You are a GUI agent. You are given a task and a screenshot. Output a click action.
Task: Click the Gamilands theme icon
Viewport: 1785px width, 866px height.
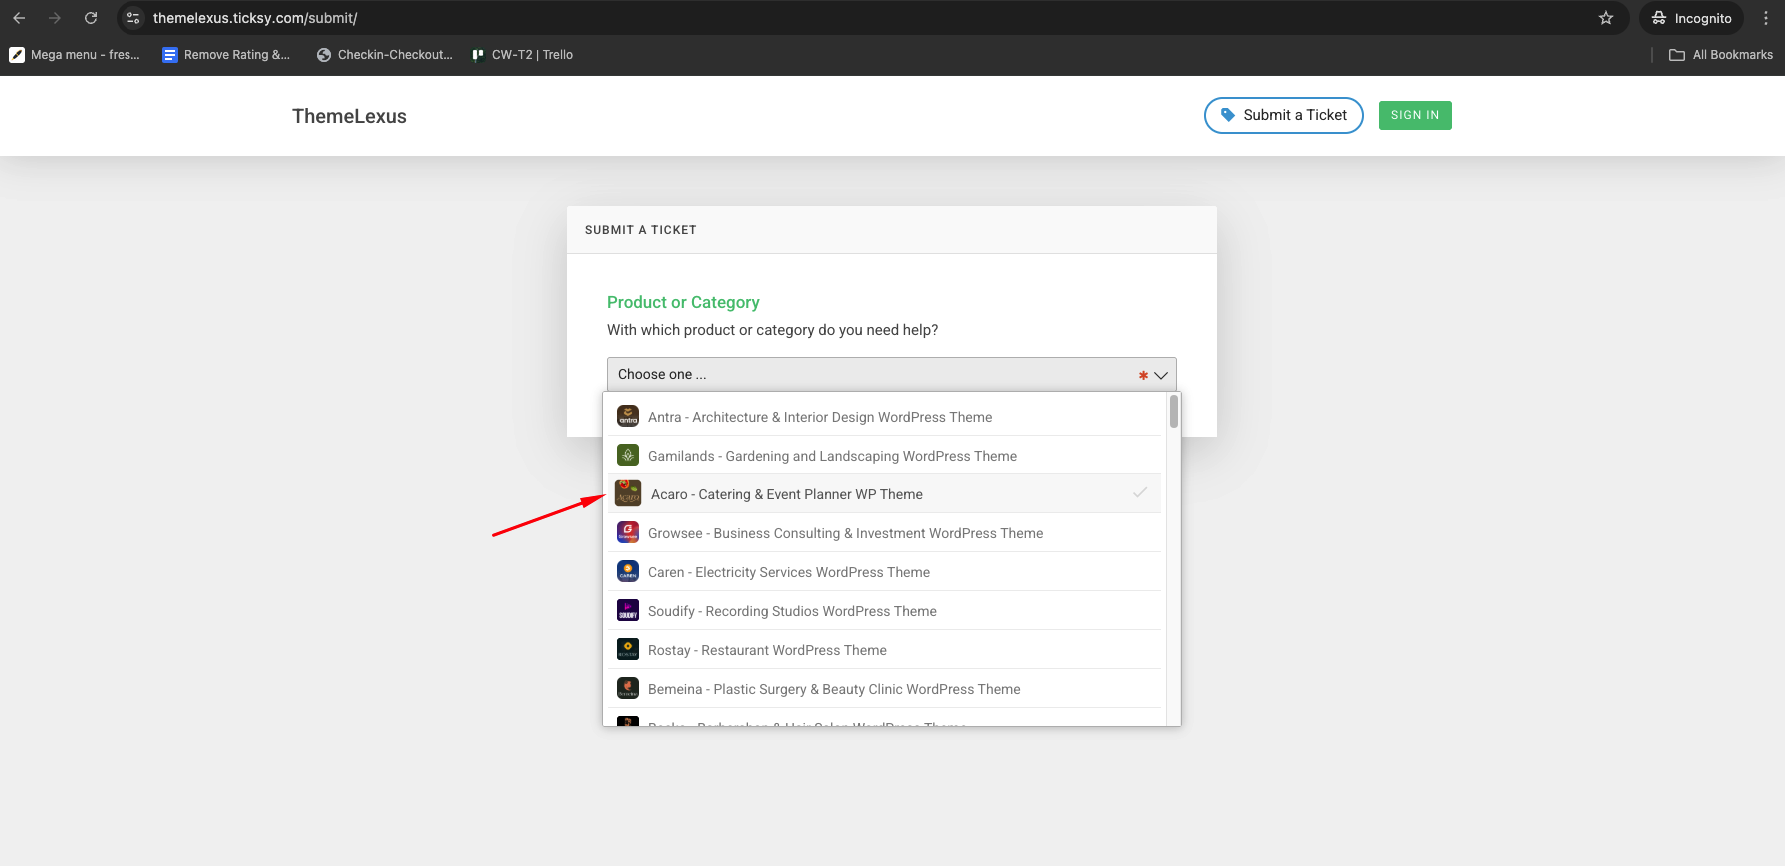[x=628, y=455]
